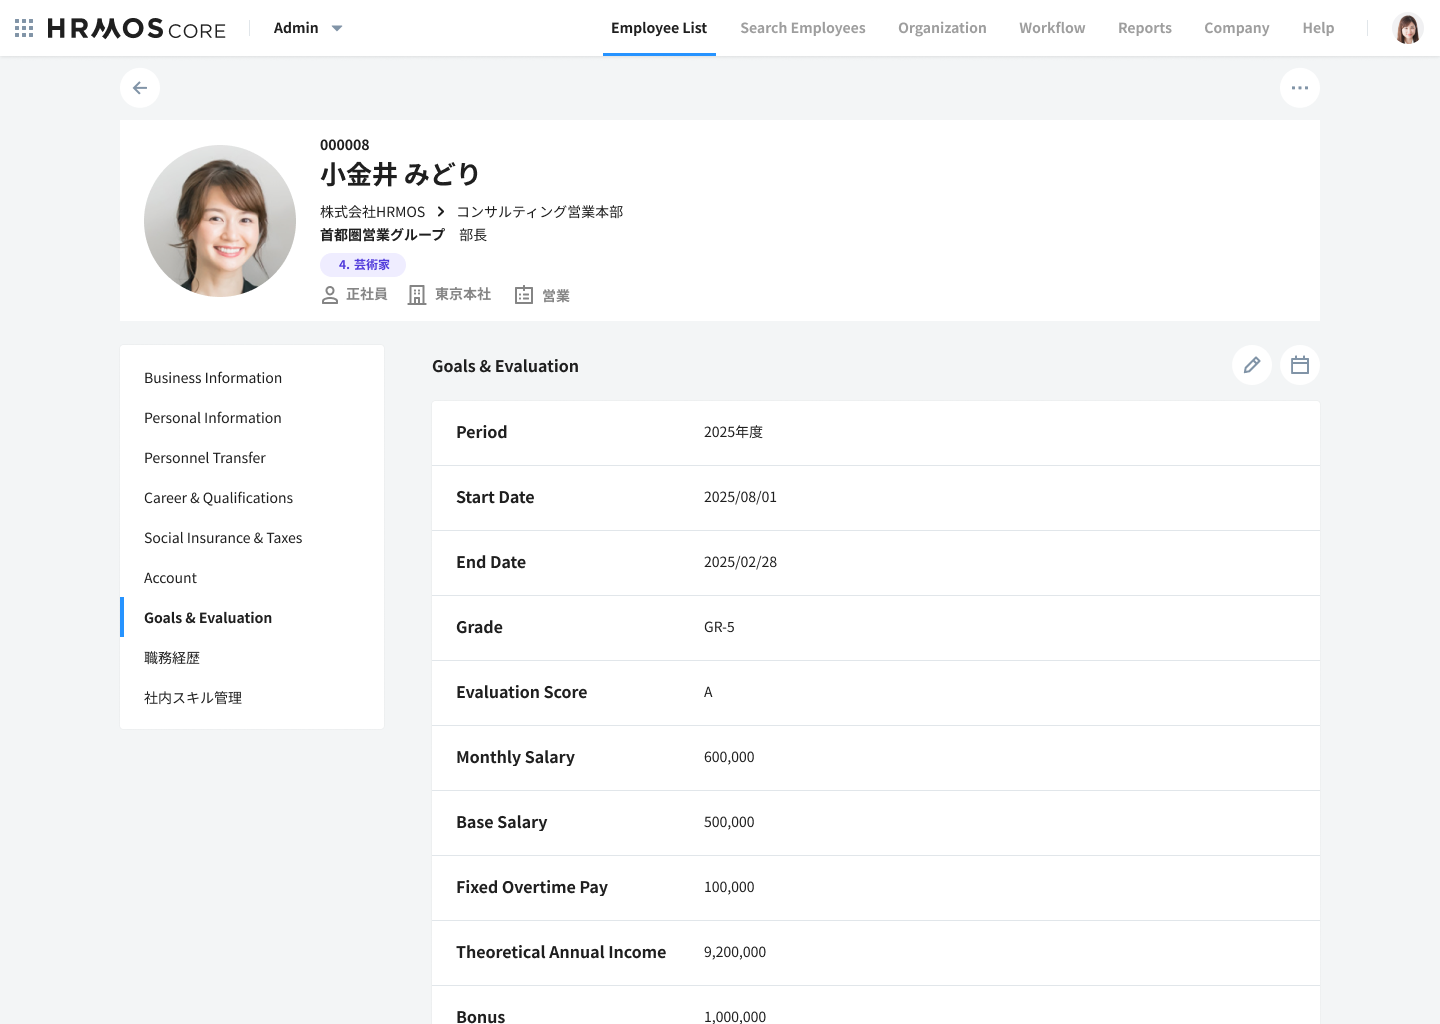Open the calendar history icon
The height and width of the screenshot is (1024, 1440).
1299,366
